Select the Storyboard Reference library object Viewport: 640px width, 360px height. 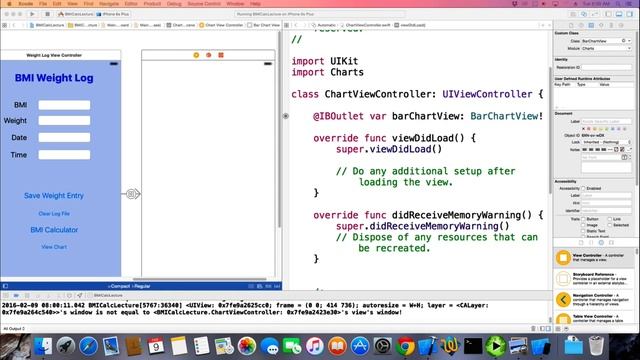pyautogui.click(x=594, y=279)
